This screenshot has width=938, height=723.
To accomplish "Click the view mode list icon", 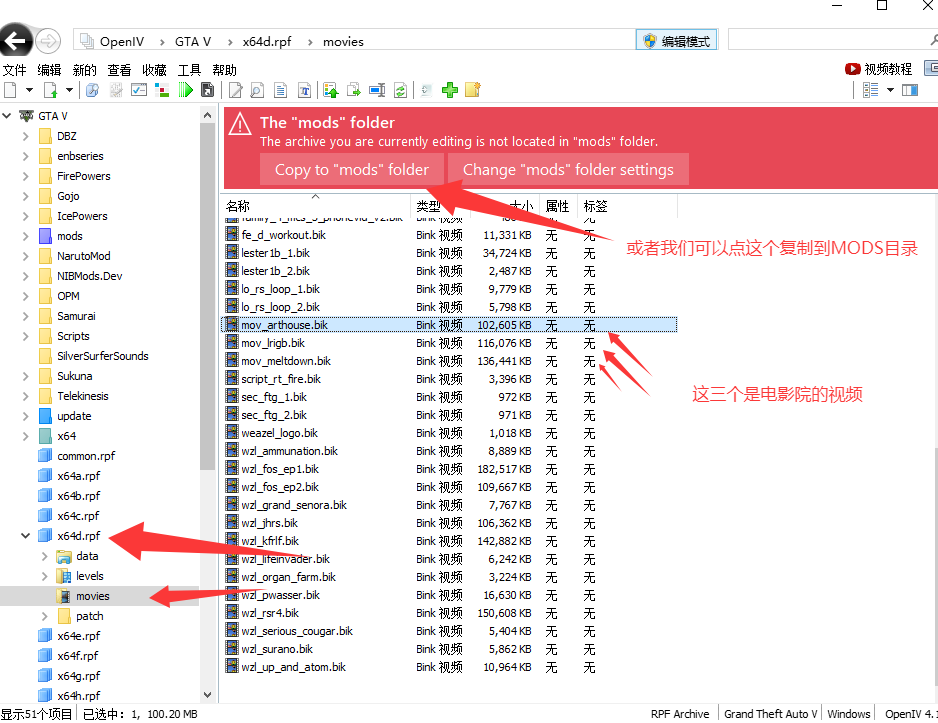I will pyautogui.click(x=870, y=90).
